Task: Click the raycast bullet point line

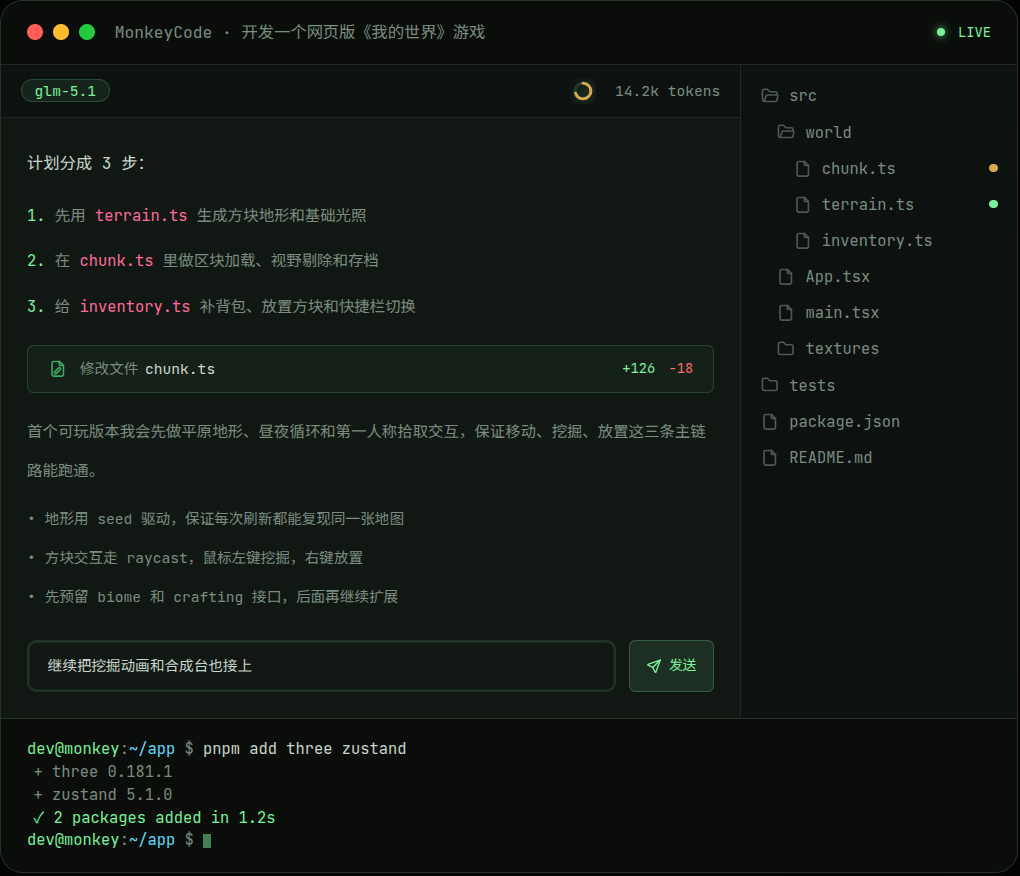Action: point(195,558)
